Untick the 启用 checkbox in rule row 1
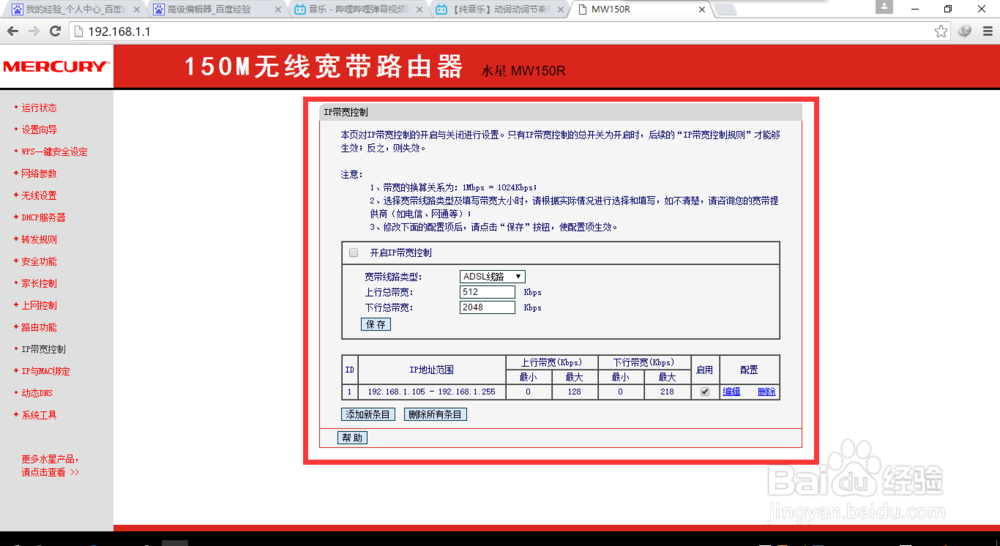Viewport: 1000px width, 546px height. tap(705, 392)
